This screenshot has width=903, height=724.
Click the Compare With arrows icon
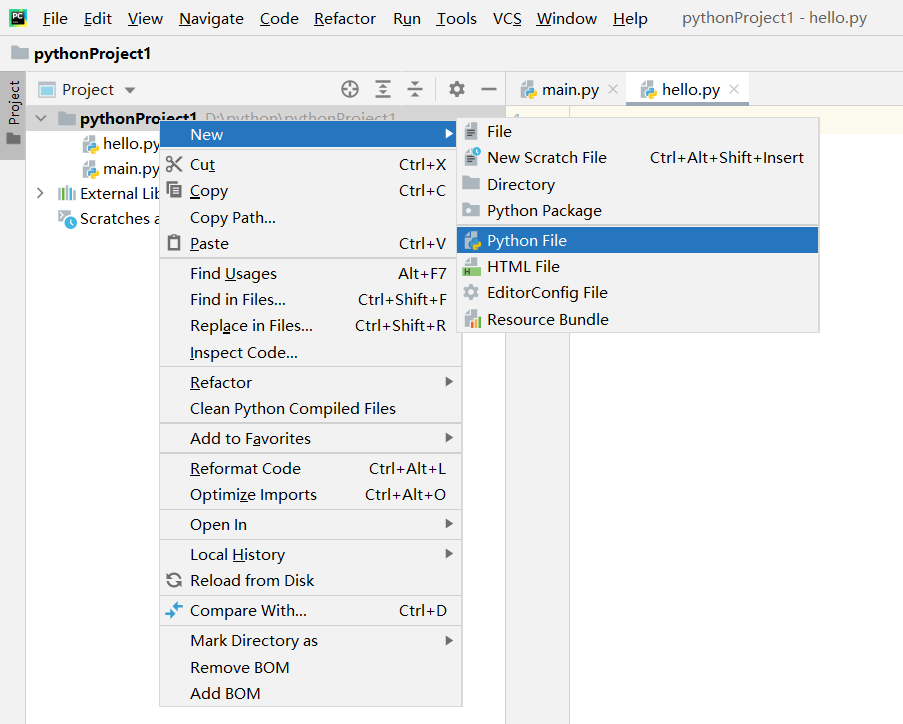coord(174,610)
